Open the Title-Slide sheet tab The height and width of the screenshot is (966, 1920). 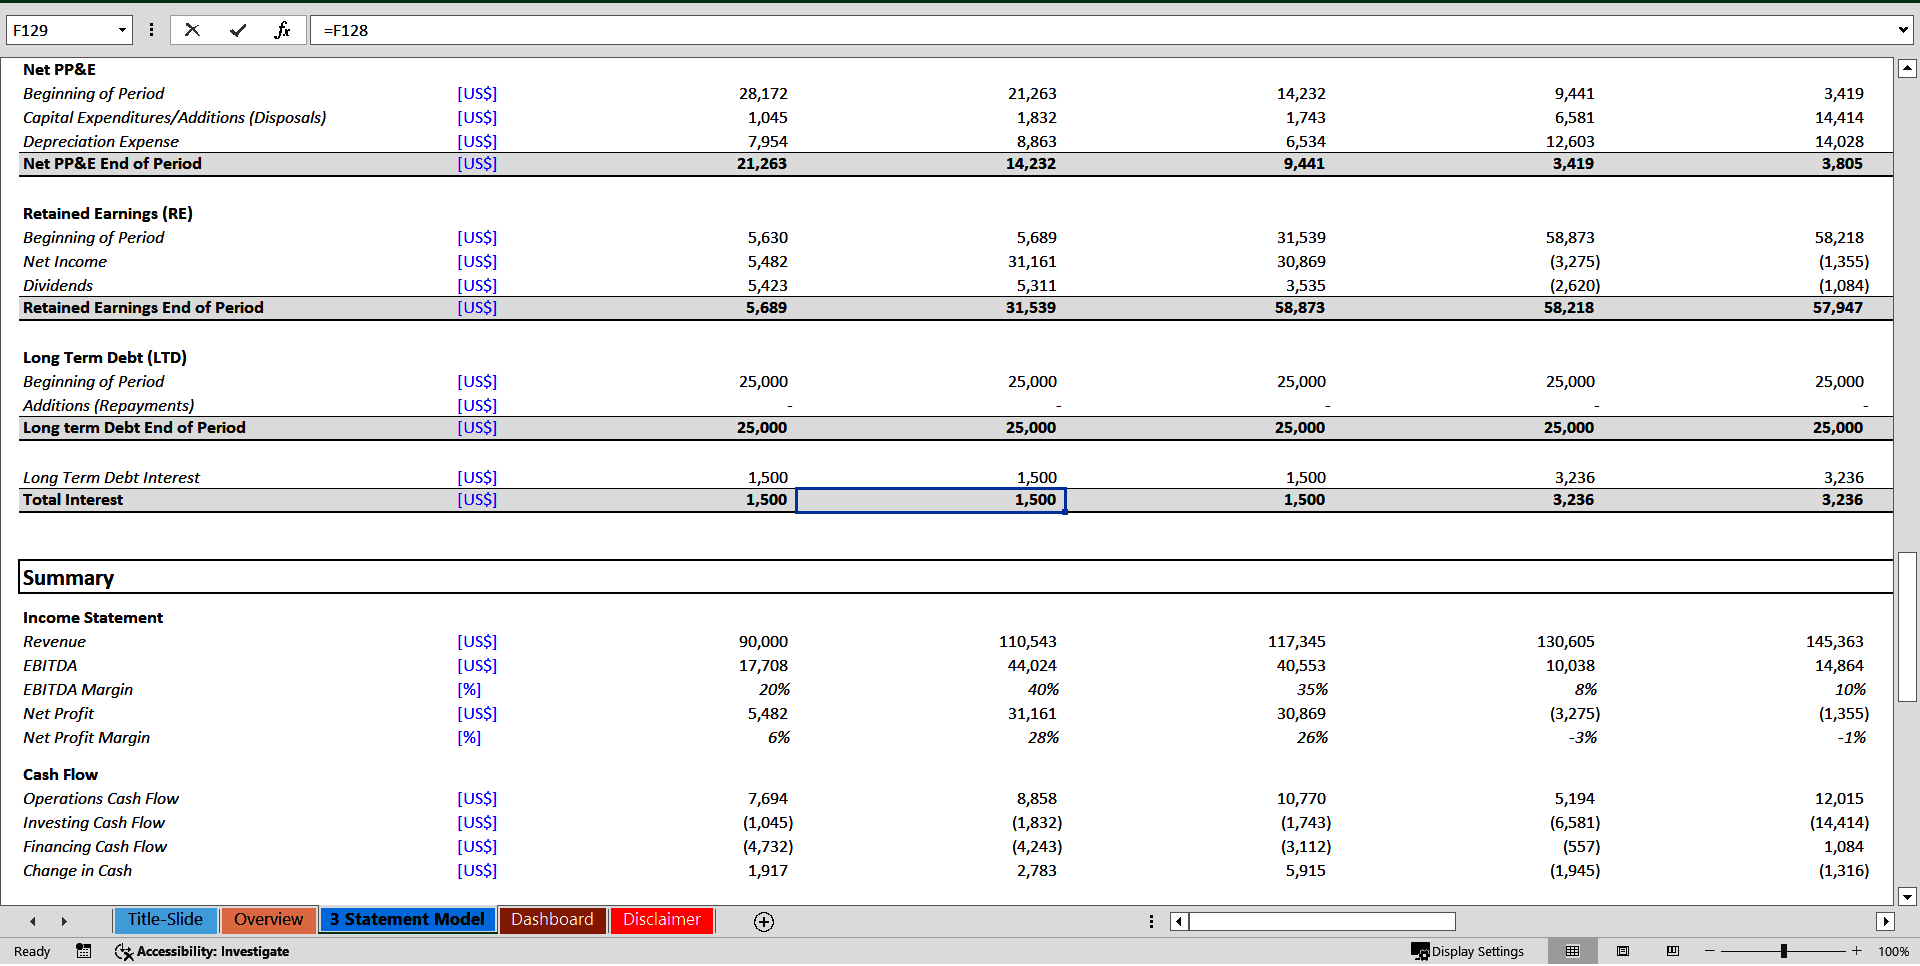[165, 920]
